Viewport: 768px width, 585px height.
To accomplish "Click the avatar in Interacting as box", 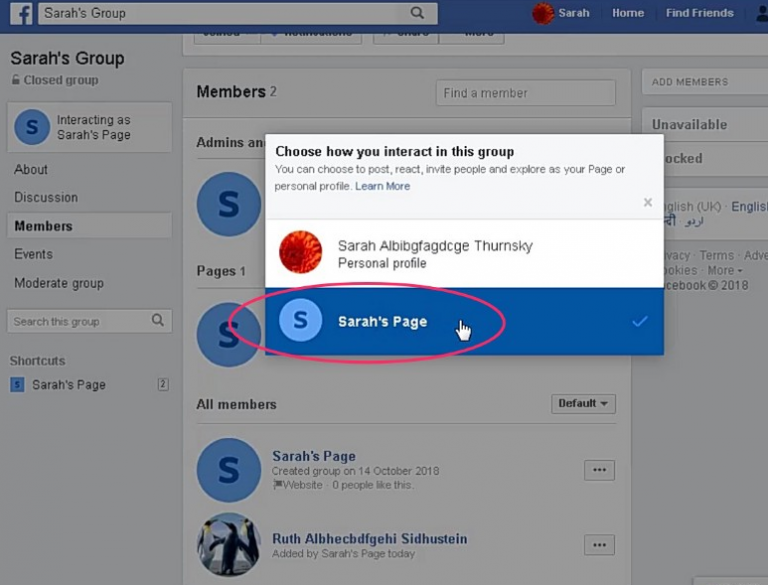I will coord(32,127).
